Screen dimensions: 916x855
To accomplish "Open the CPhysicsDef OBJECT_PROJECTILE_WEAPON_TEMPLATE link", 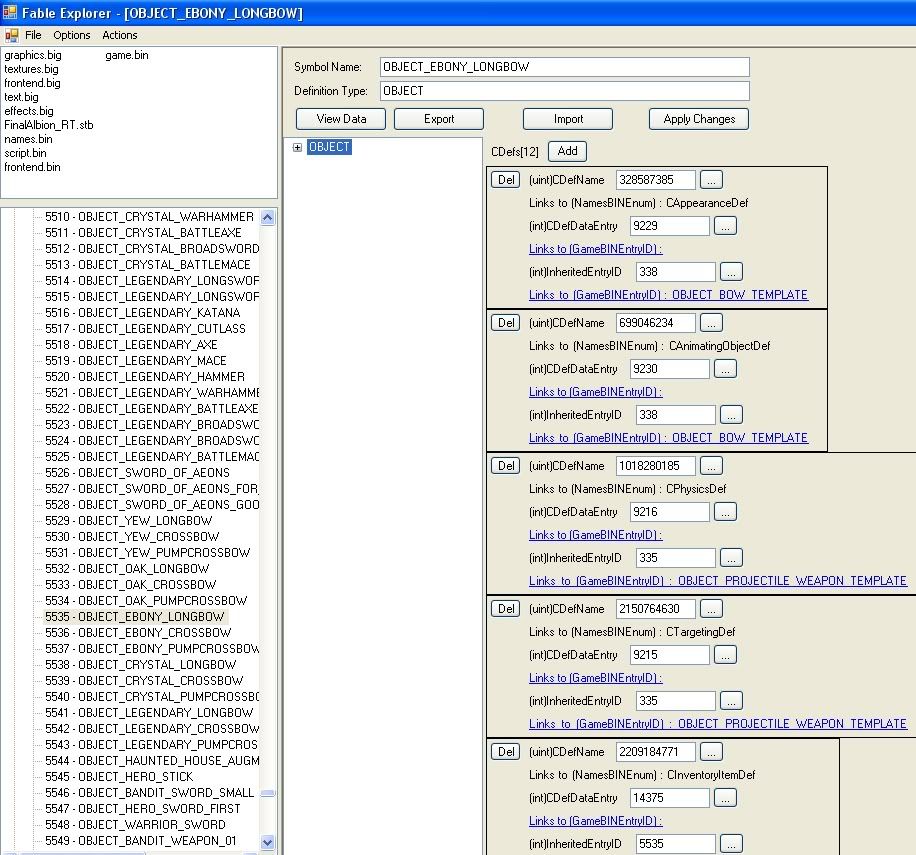I will [718, 581].
